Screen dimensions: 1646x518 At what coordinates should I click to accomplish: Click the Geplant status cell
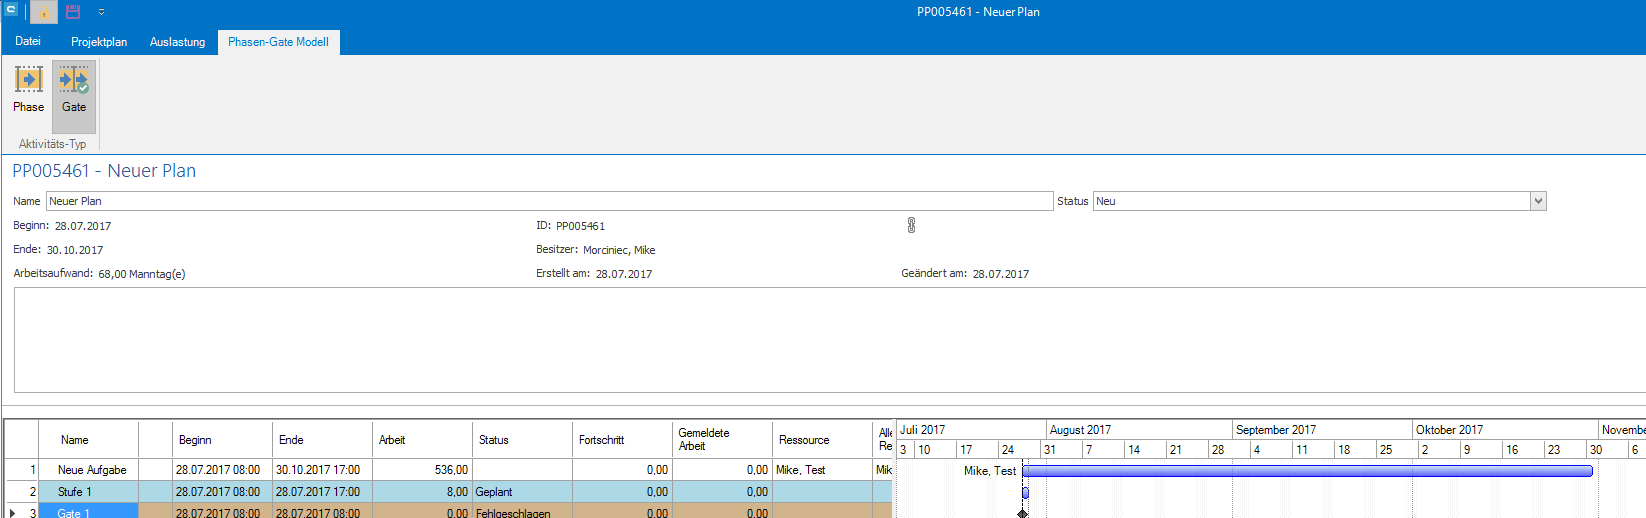pos(521,492)
